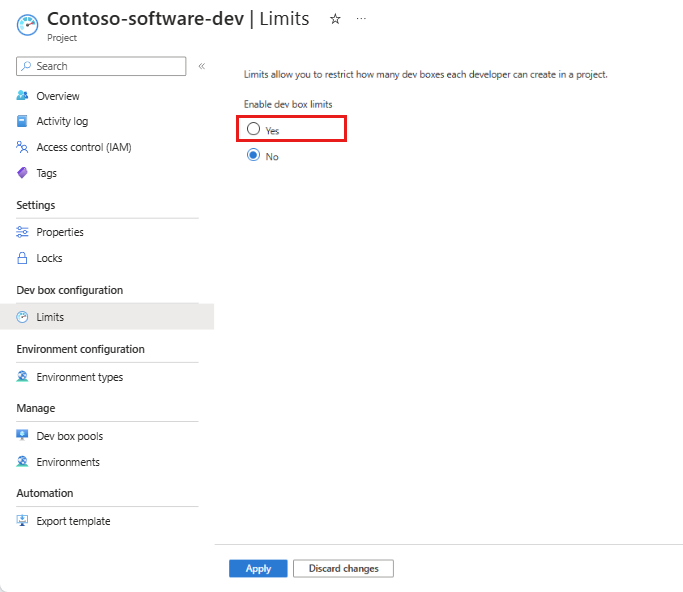Collapse the sidebar with the double chevron
The width and height of the screenshot is (683, 592).
[202, 66]
